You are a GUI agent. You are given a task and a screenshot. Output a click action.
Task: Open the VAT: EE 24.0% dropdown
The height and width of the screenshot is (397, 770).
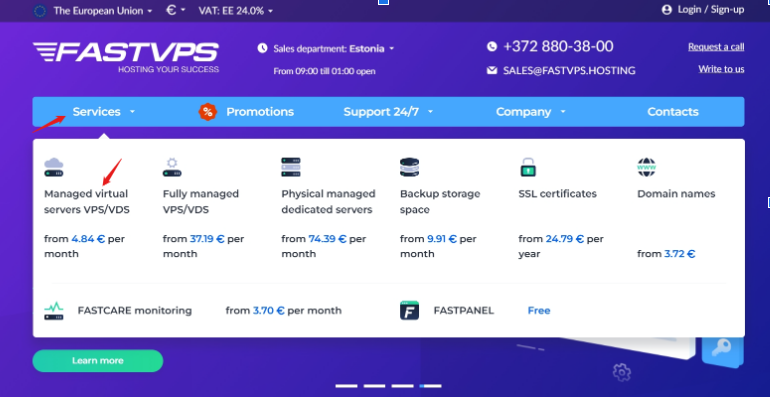click(x=236, y=10)
